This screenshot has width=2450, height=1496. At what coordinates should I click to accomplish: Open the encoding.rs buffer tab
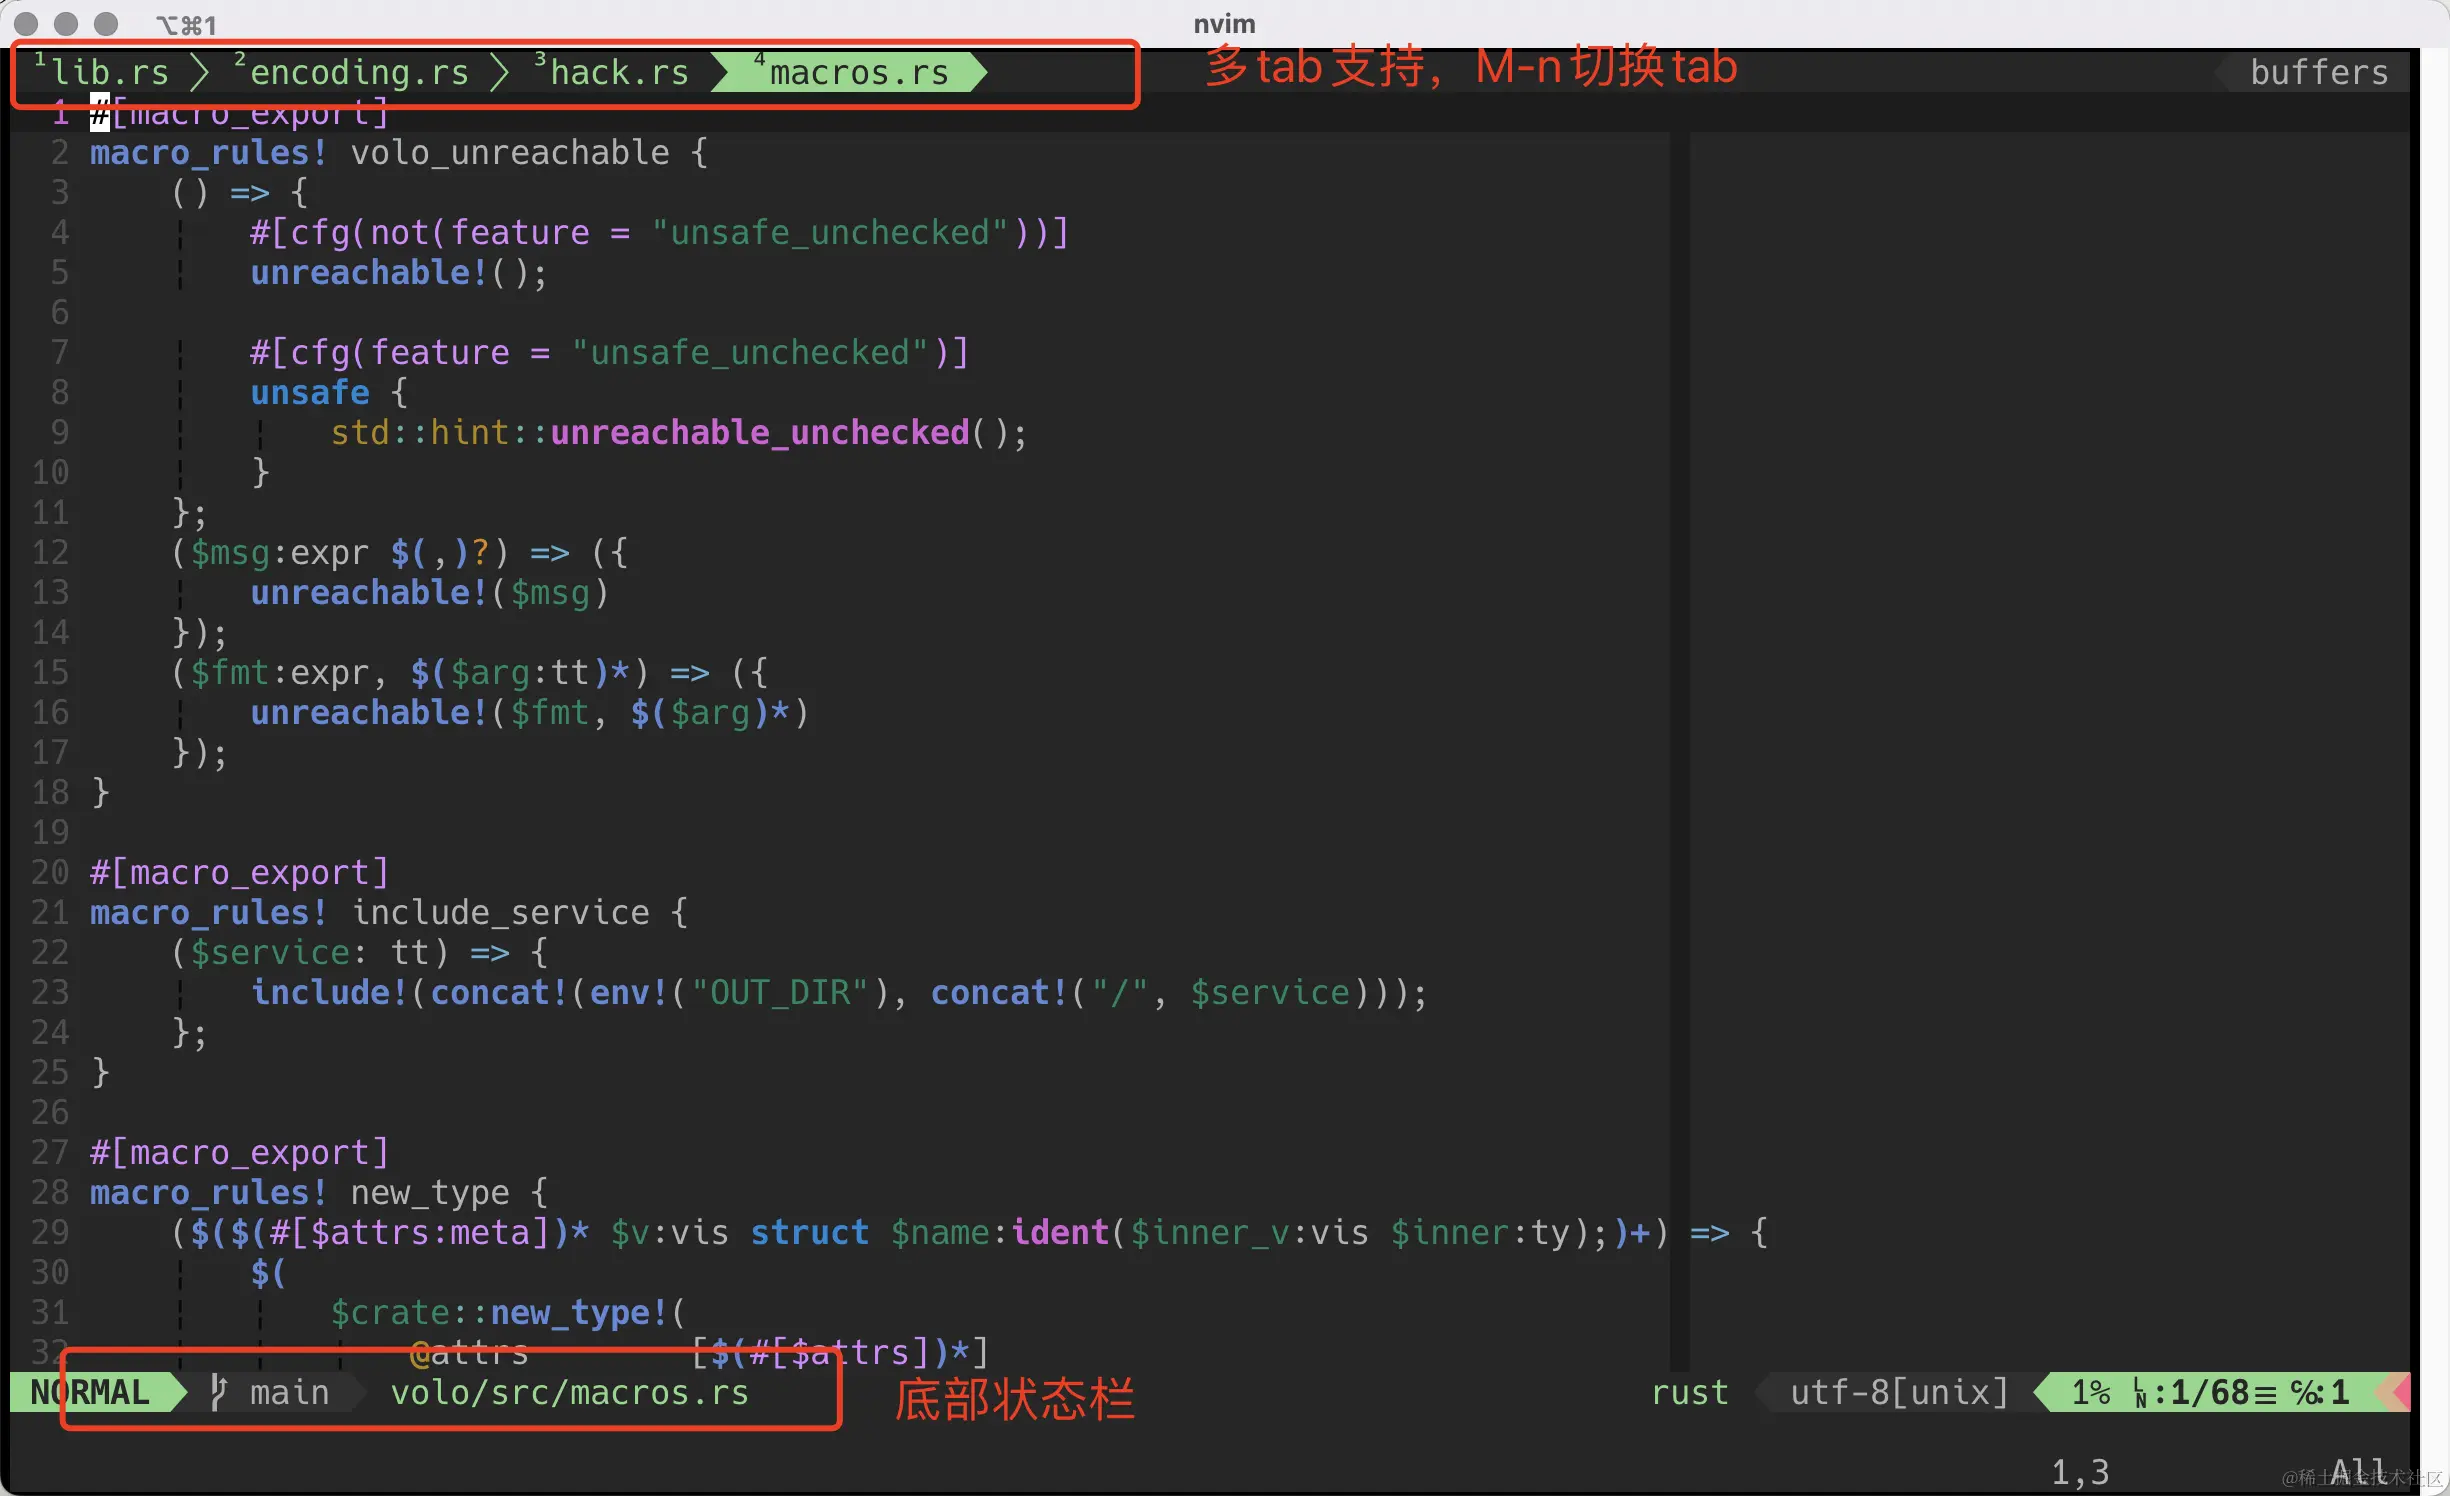355,71
